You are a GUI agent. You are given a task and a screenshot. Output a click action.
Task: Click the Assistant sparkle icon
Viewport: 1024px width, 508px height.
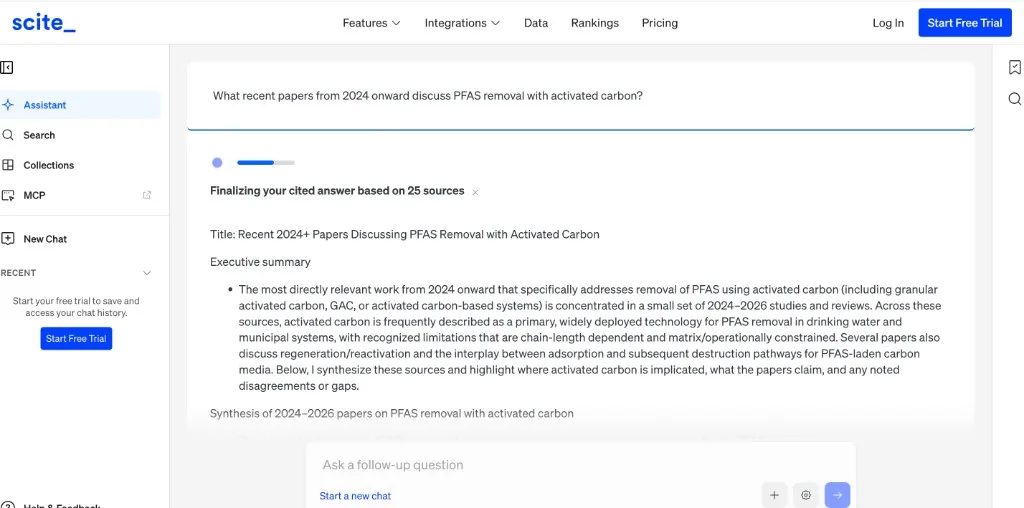pos(8,104)
